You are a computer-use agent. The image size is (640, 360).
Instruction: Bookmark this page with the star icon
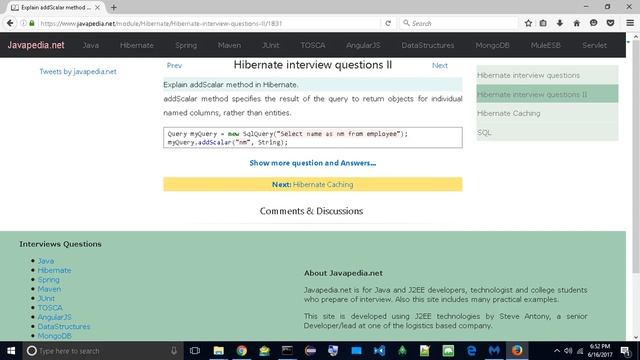(x=528, y=23)
